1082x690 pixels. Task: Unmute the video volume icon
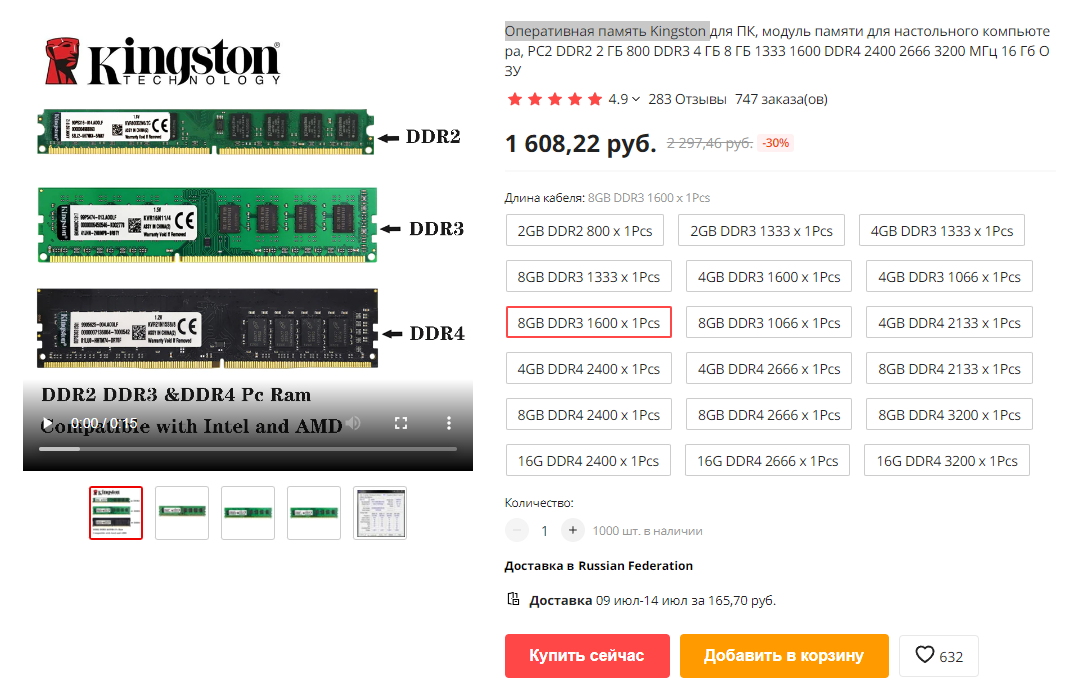354,423
